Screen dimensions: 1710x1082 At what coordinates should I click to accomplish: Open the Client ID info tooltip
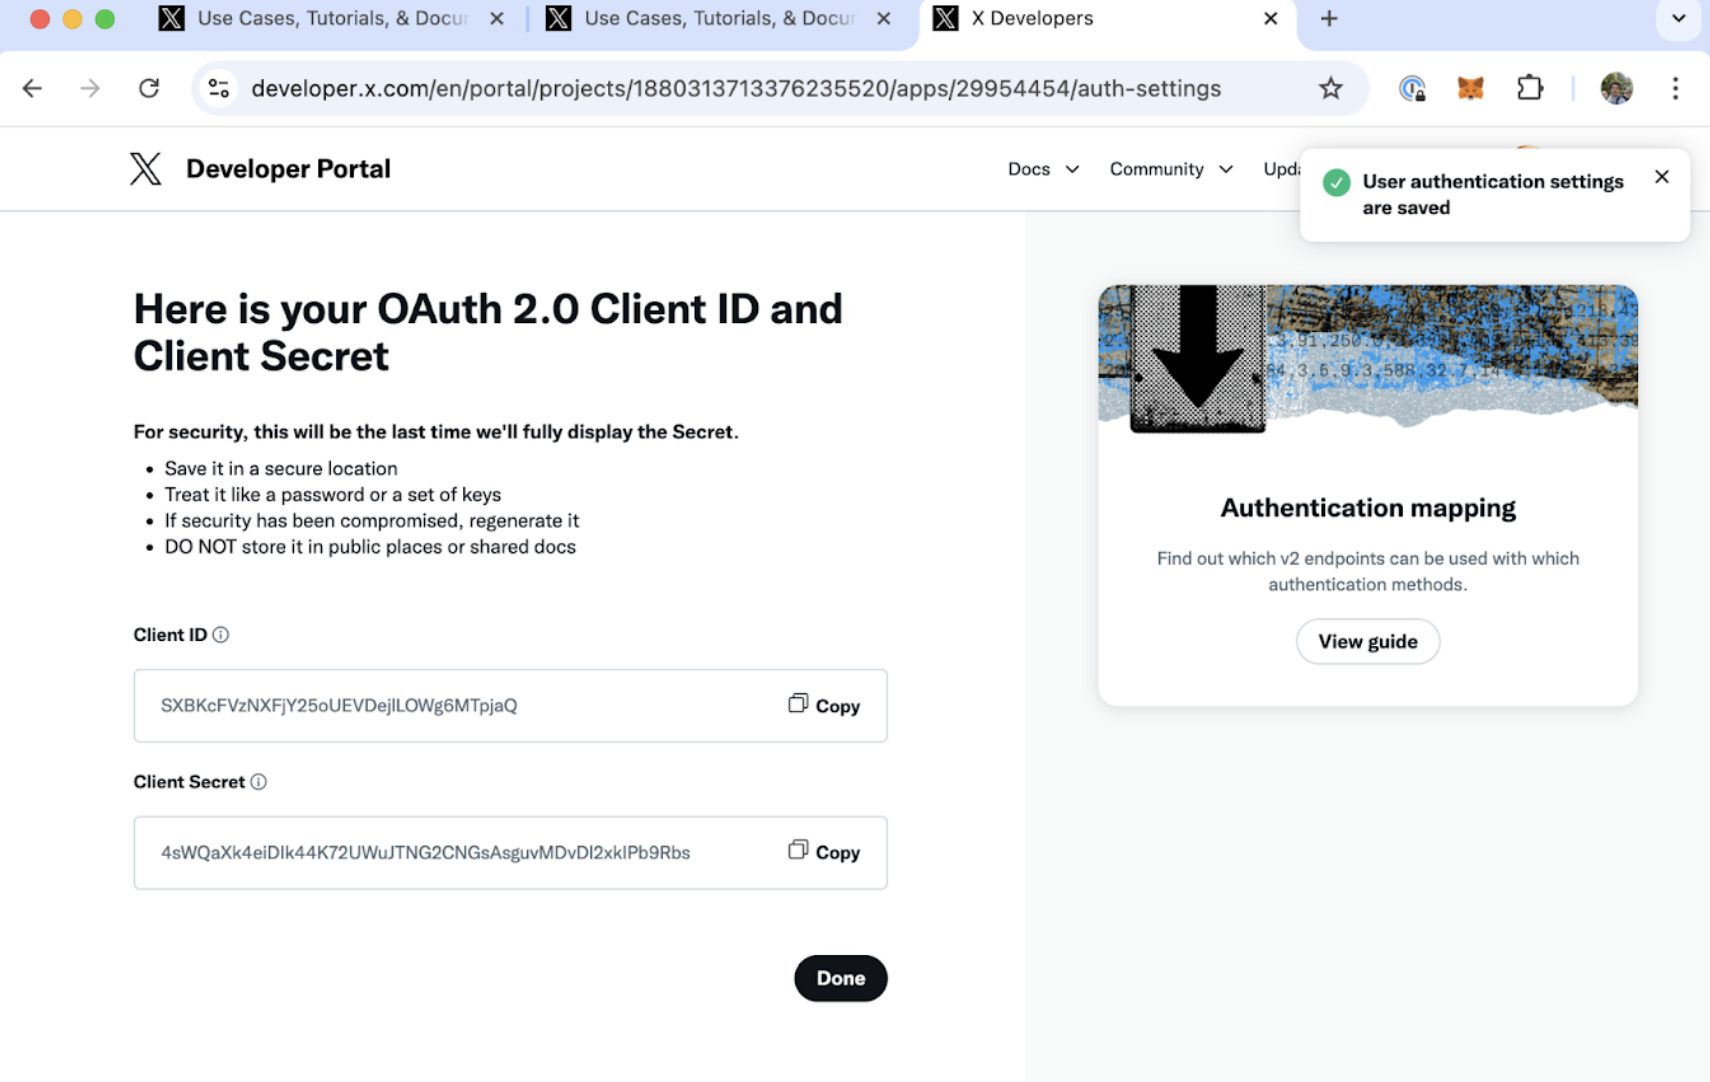click(222, 633)
